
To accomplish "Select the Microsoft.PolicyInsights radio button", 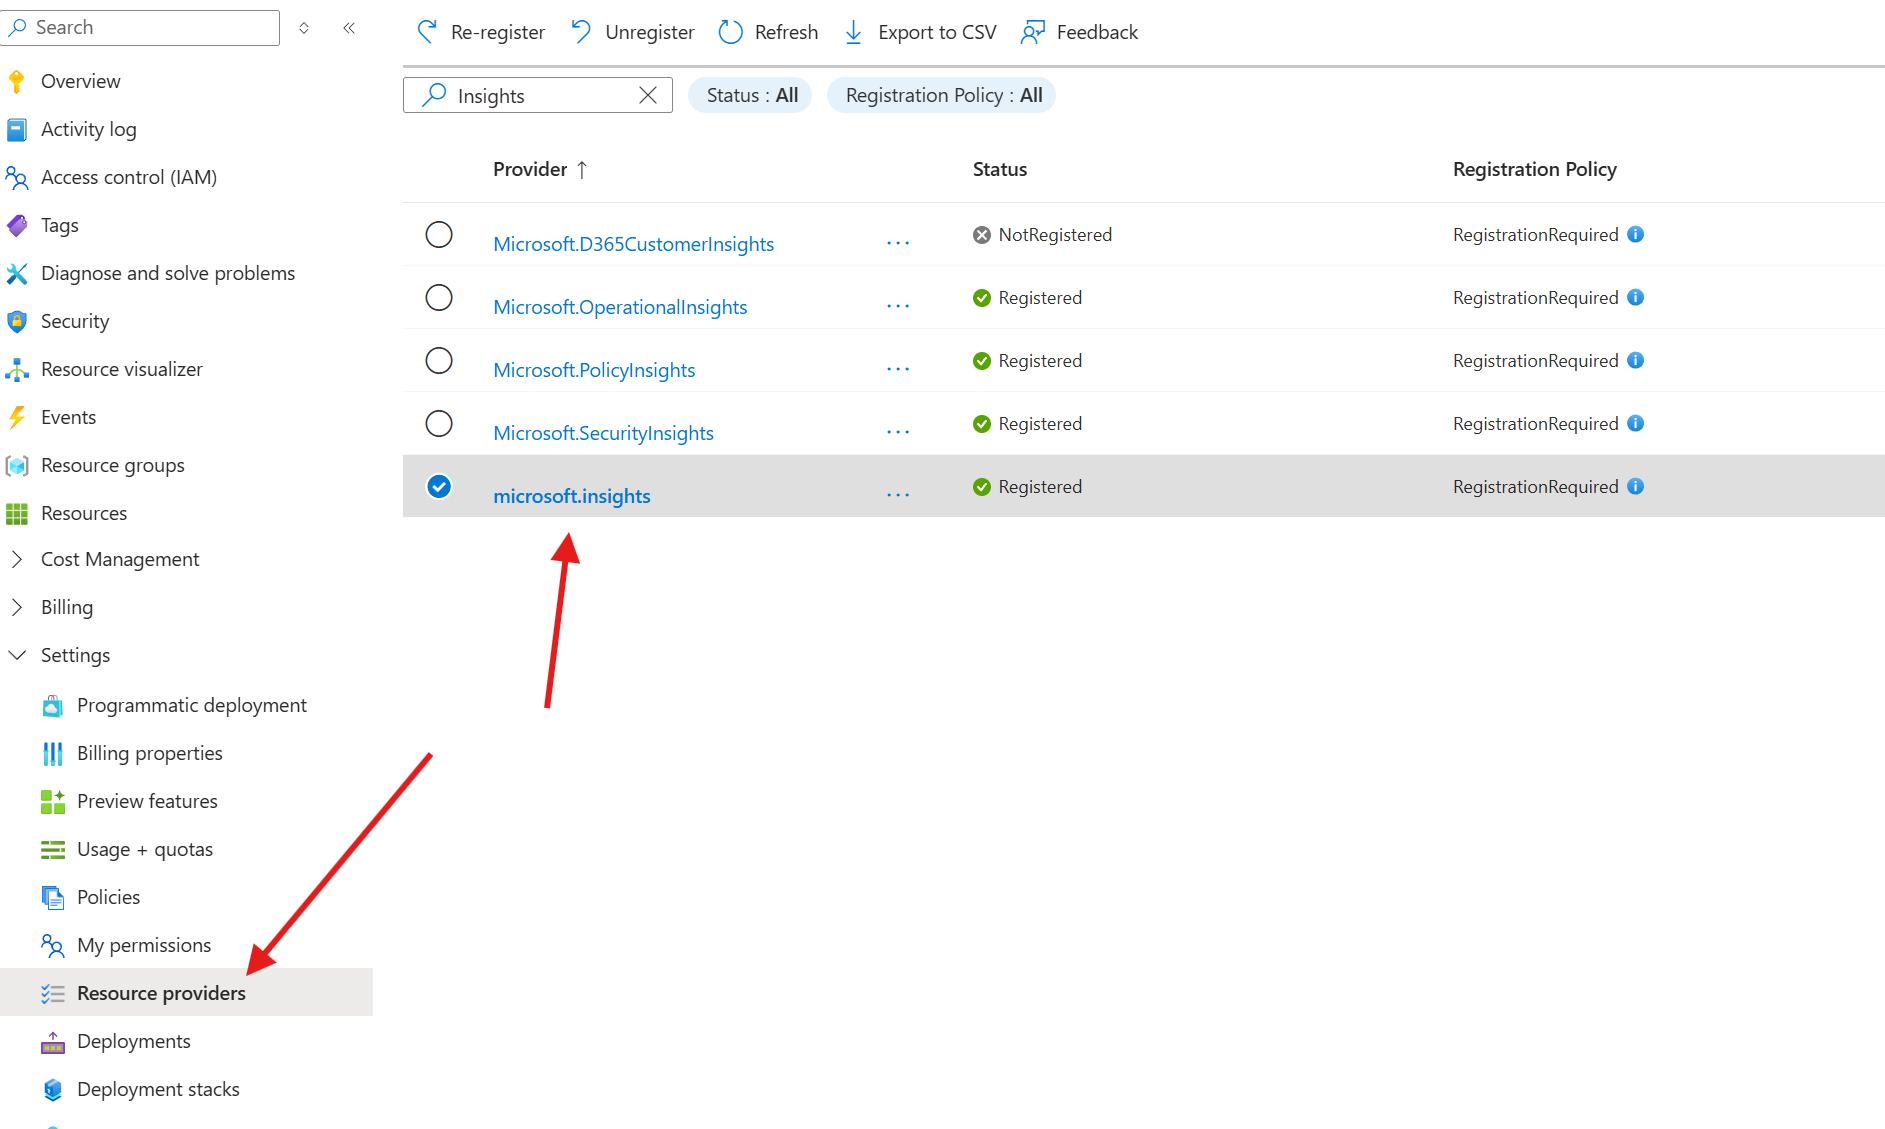I will click(439, 360).
